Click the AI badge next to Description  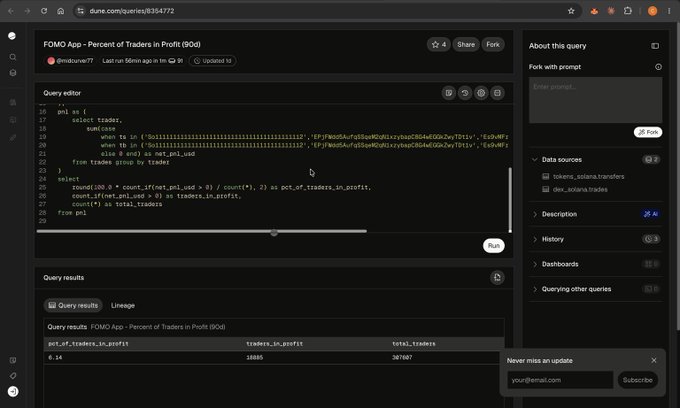point(651,214)
